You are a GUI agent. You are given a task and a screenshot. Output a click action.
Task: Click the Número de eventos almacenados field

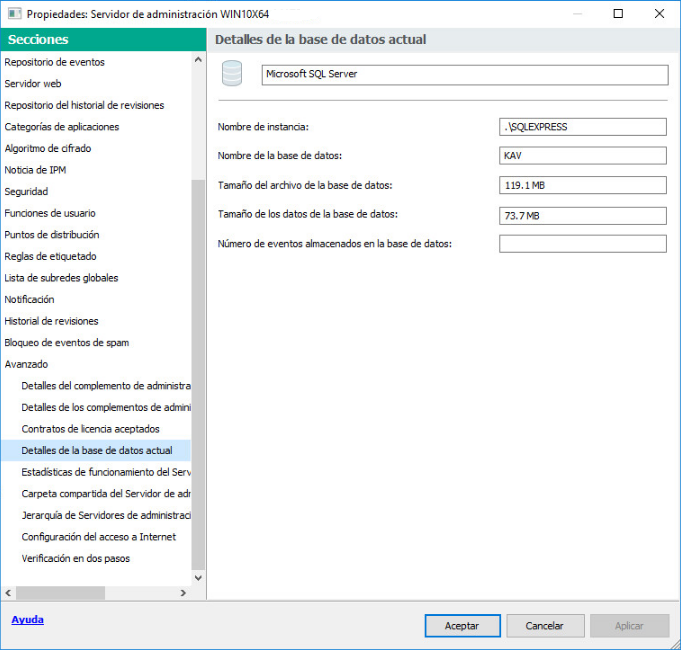pos(582,244)
